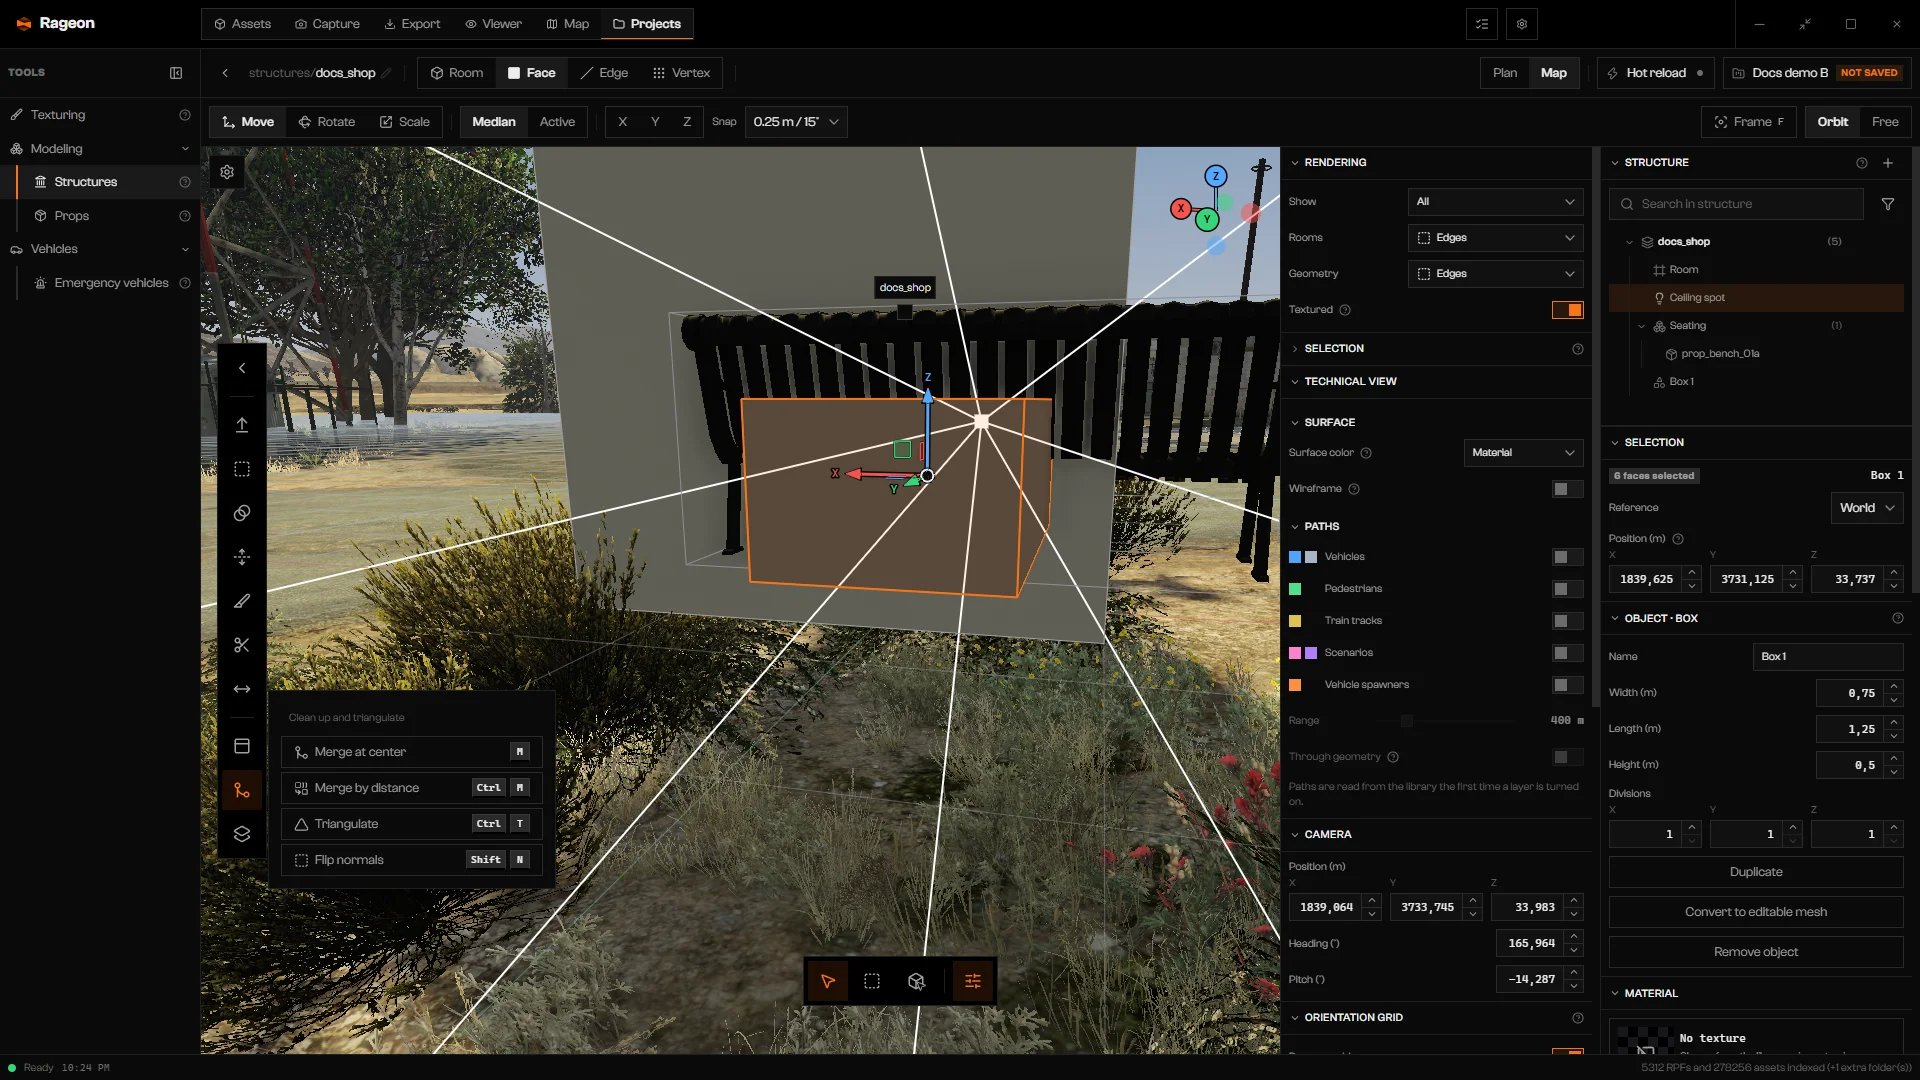Image resolution: width=1920 pixels, height=1080 pixels.
Task: Open the Rooms rendering dropdown
Action: click(1495, 238)
